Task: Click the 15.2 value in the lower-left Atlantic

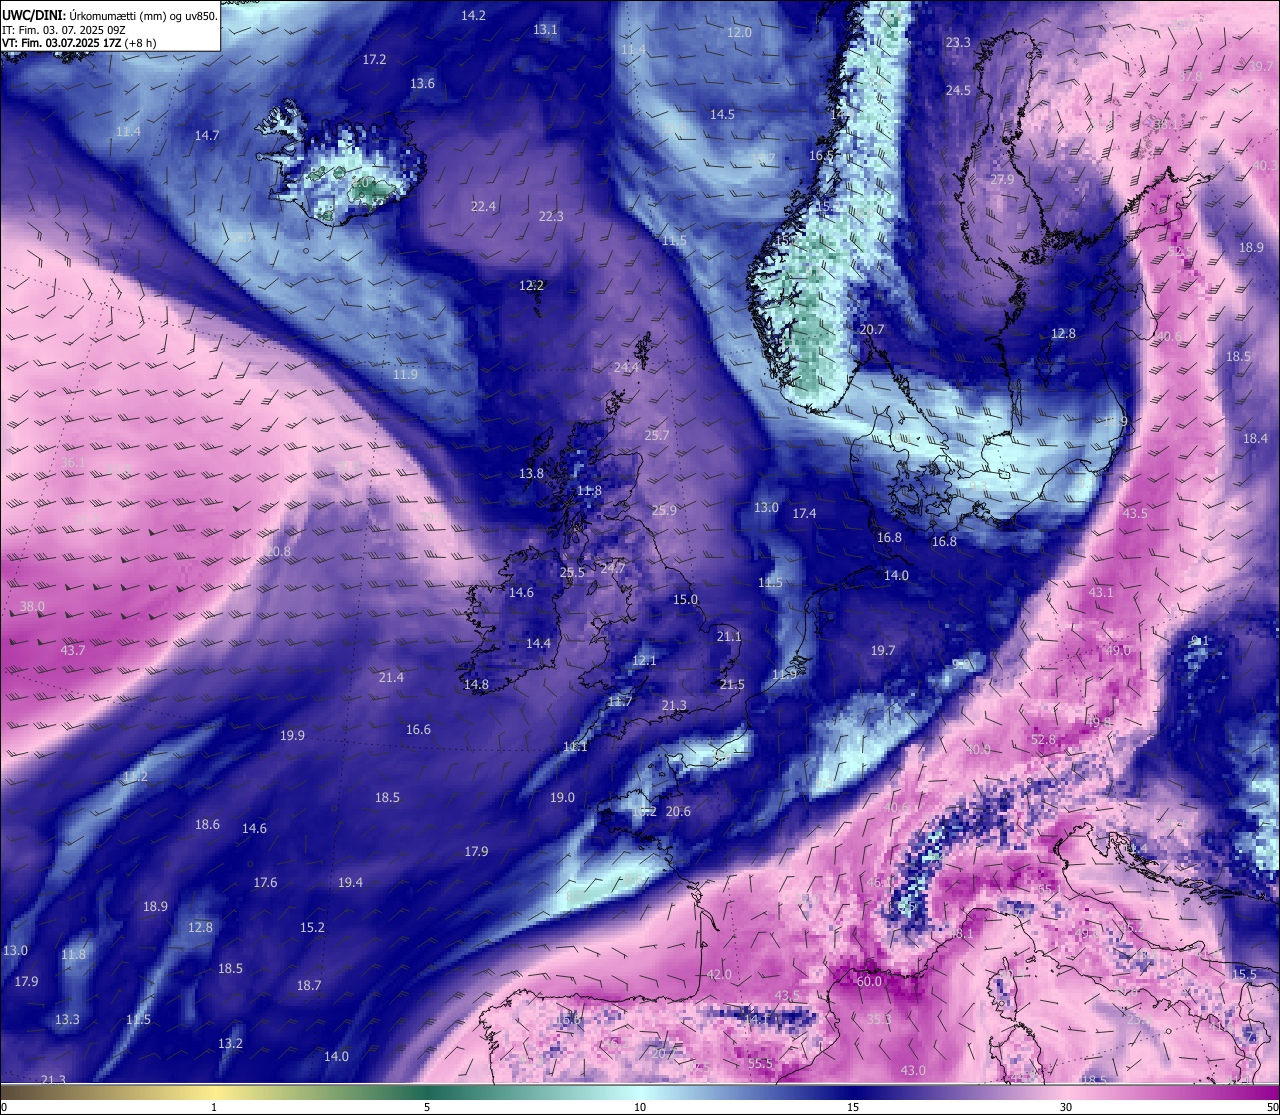Action: click(x=312, y=927)
